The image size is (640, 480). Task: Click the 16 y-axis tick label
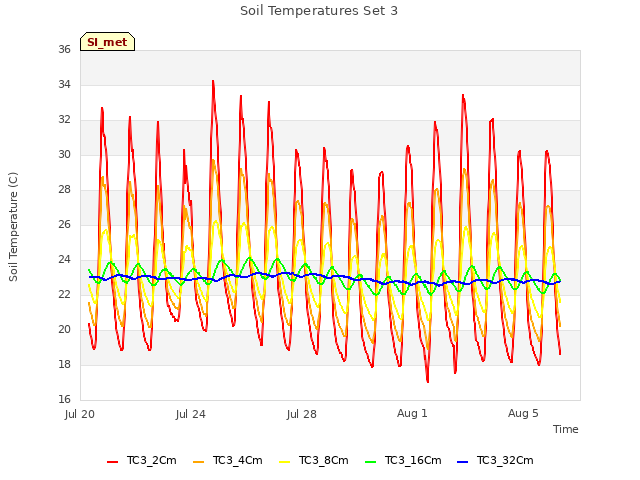coord(64,399)
